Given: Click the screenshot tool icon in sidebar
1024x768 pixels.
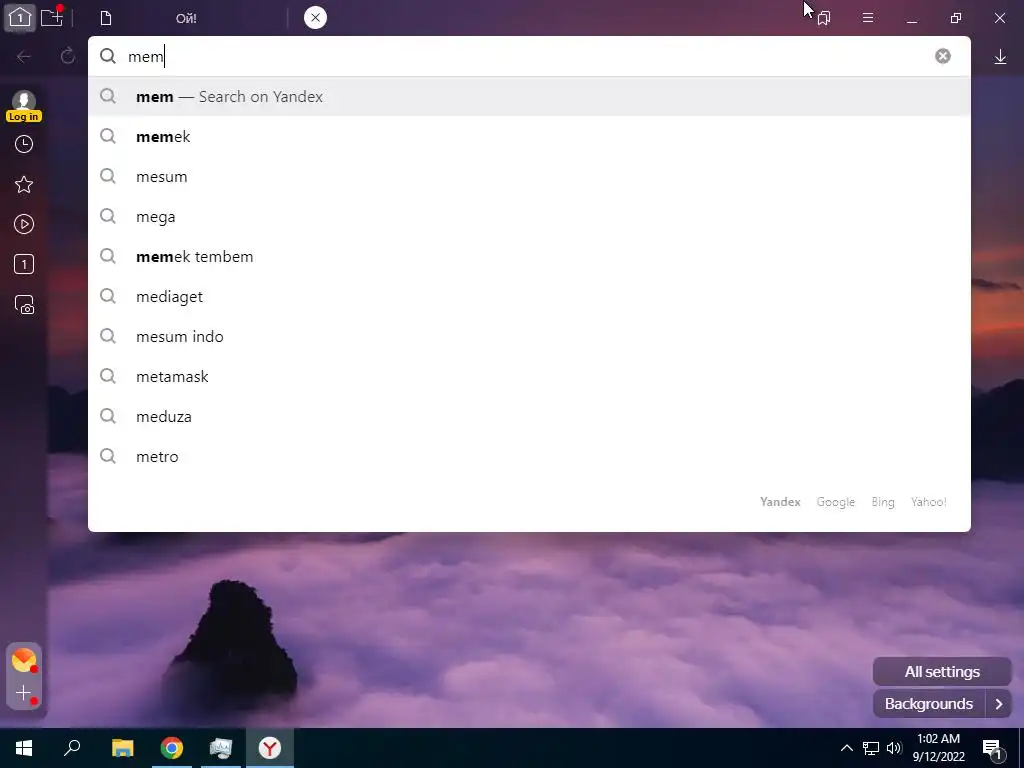Looking at the screenshot, I should 24,305.
